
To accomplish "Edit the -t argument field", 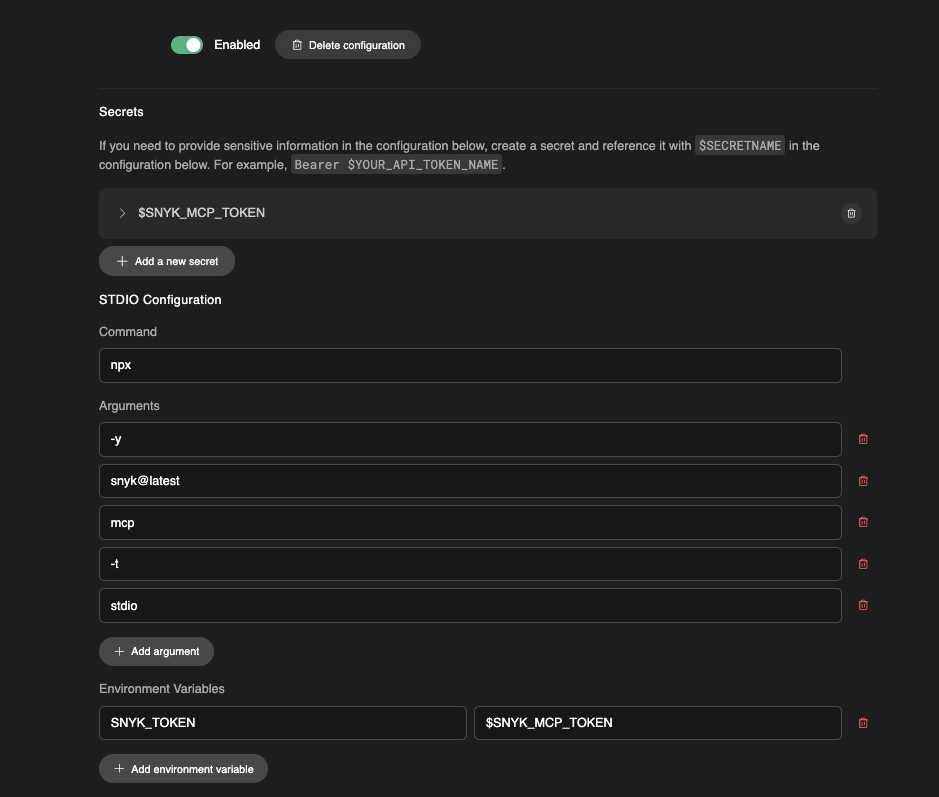I will pyautogui.click(x=470, y=564).
